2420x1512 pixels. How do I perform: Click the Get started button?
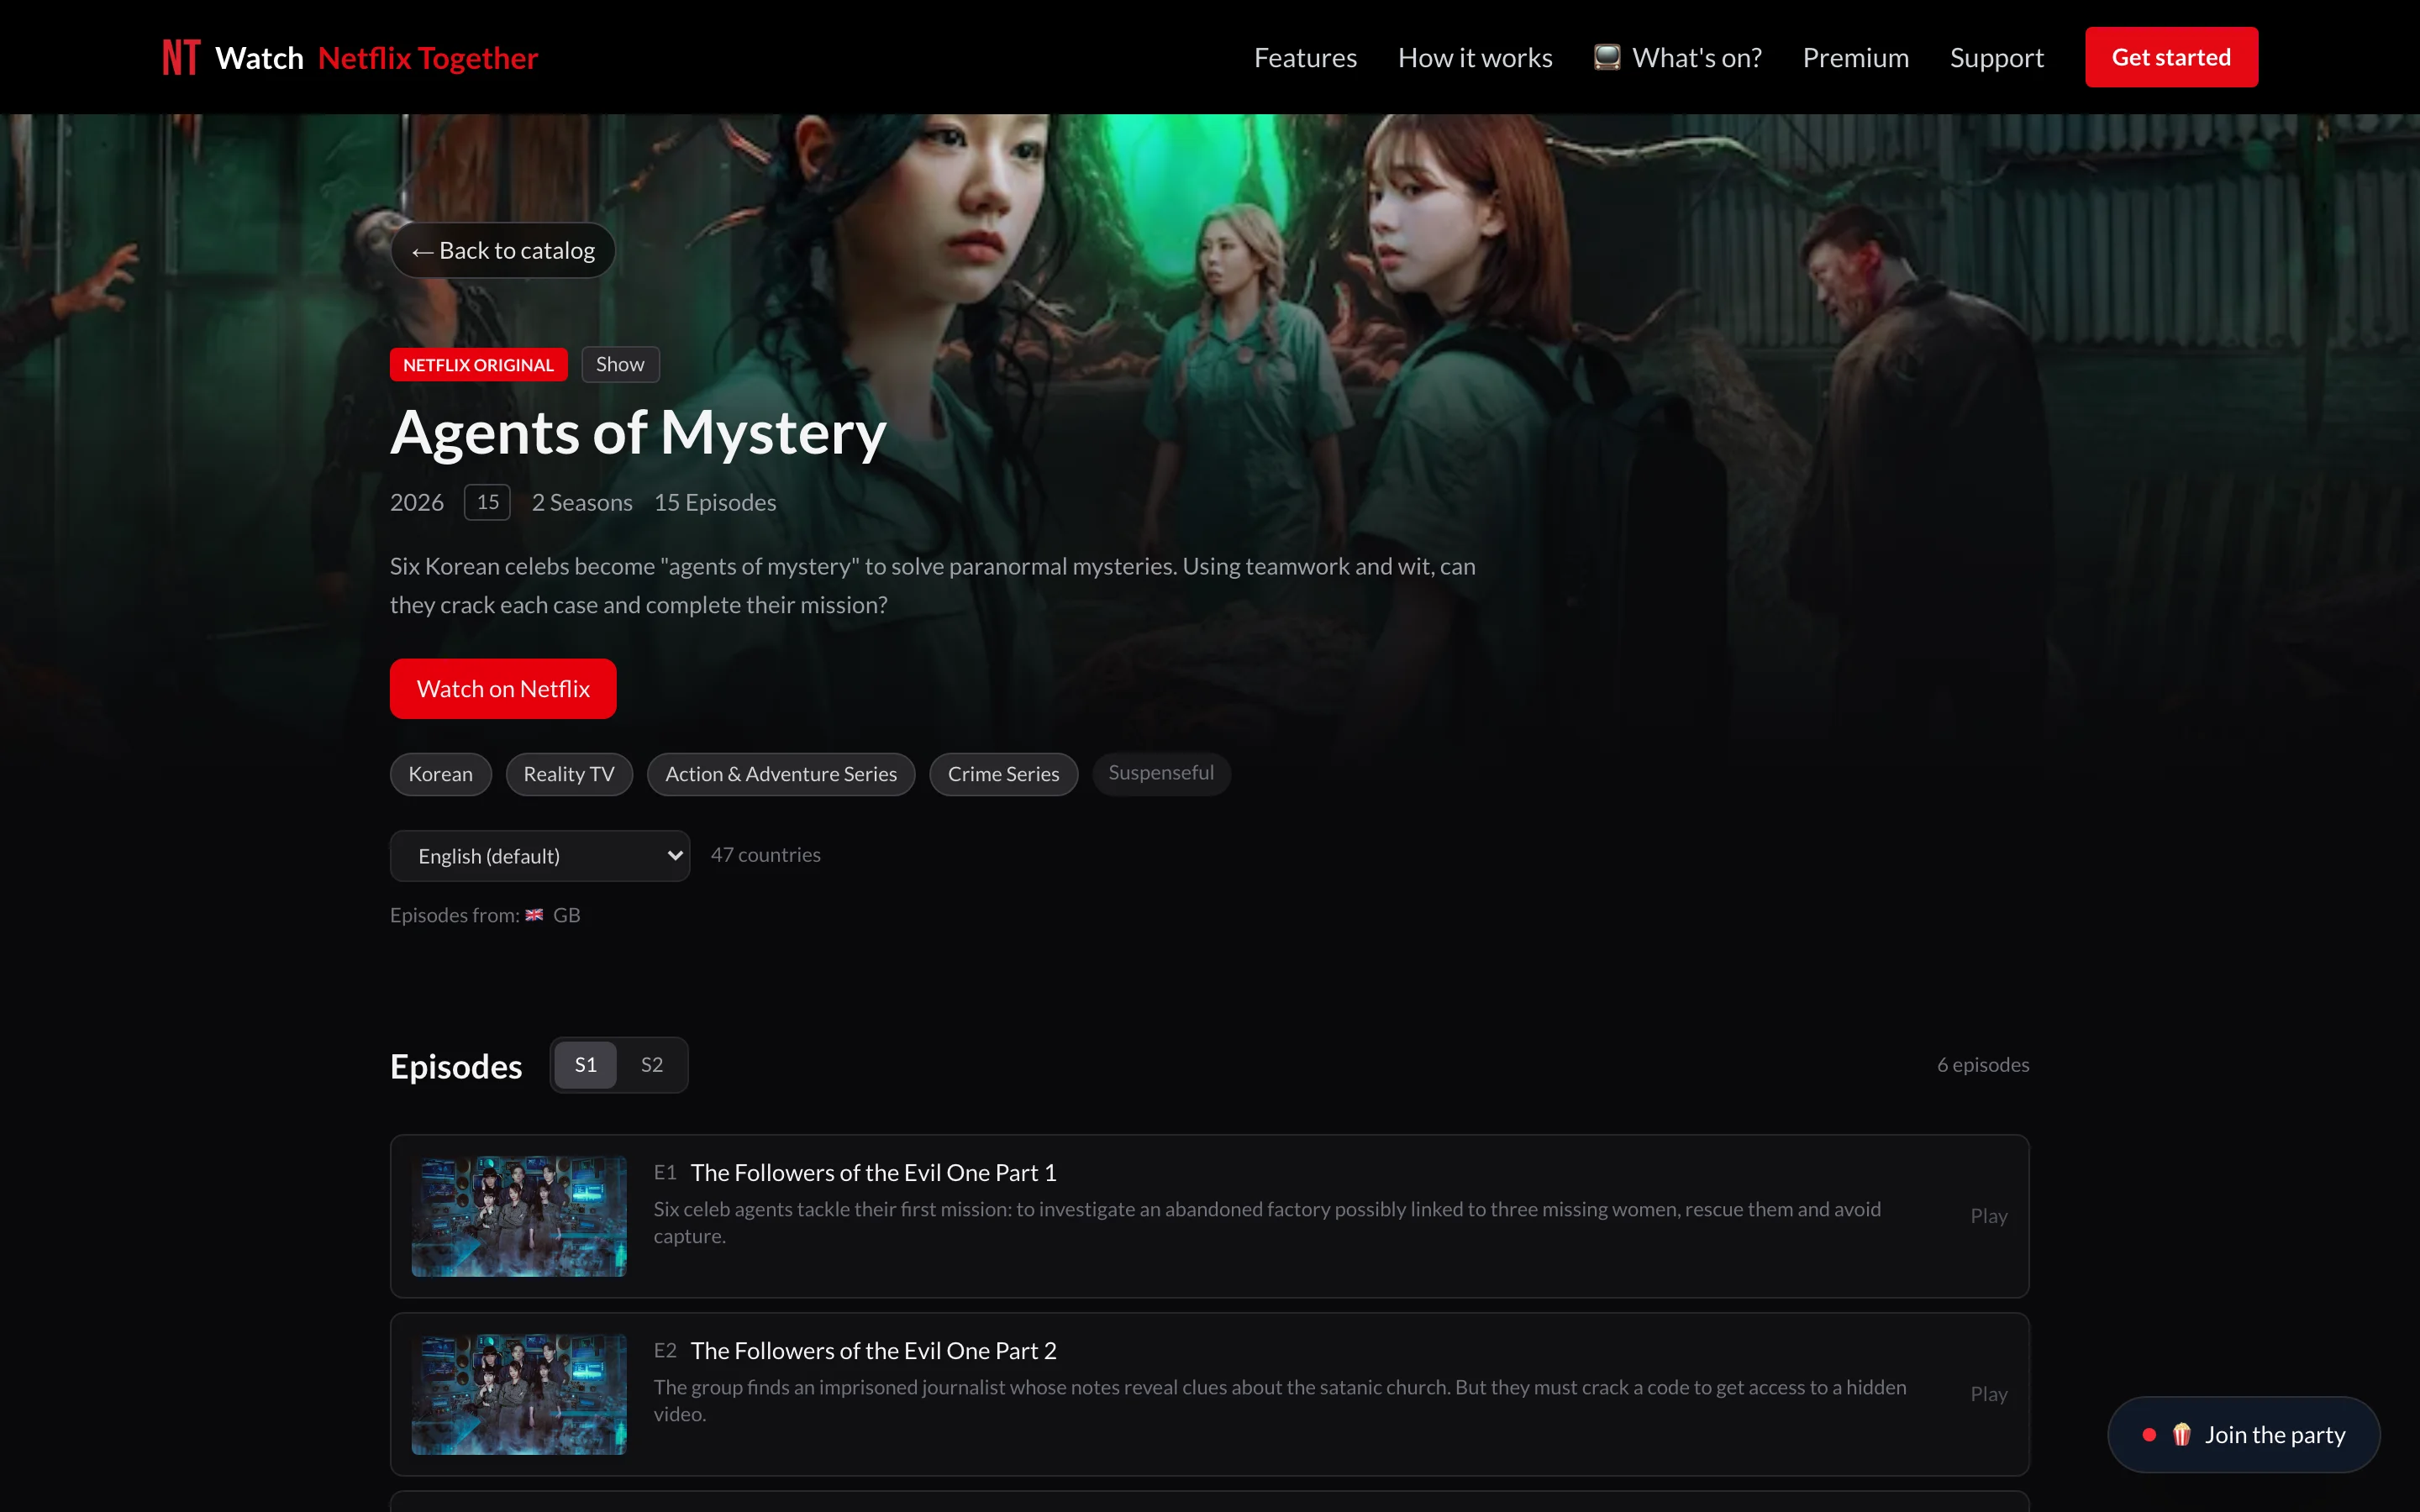[2171, 57]
